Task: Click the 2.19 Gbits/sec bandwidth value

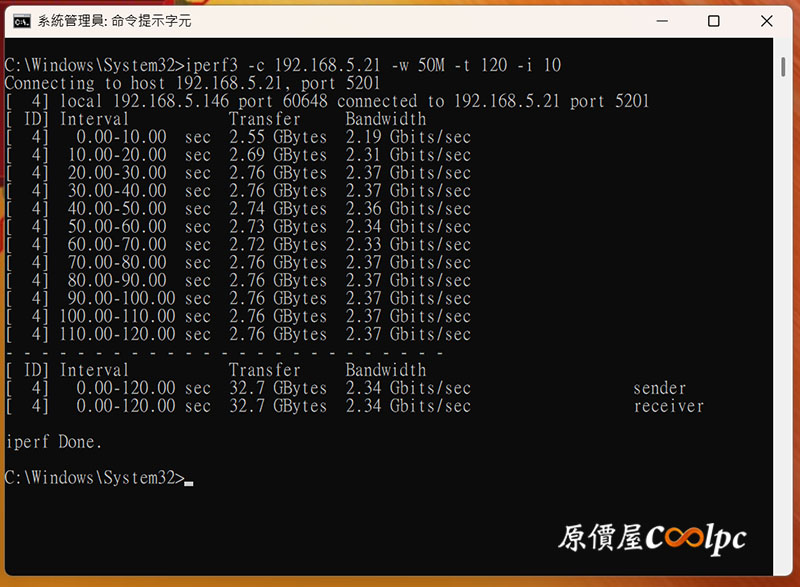Action: 408,137
